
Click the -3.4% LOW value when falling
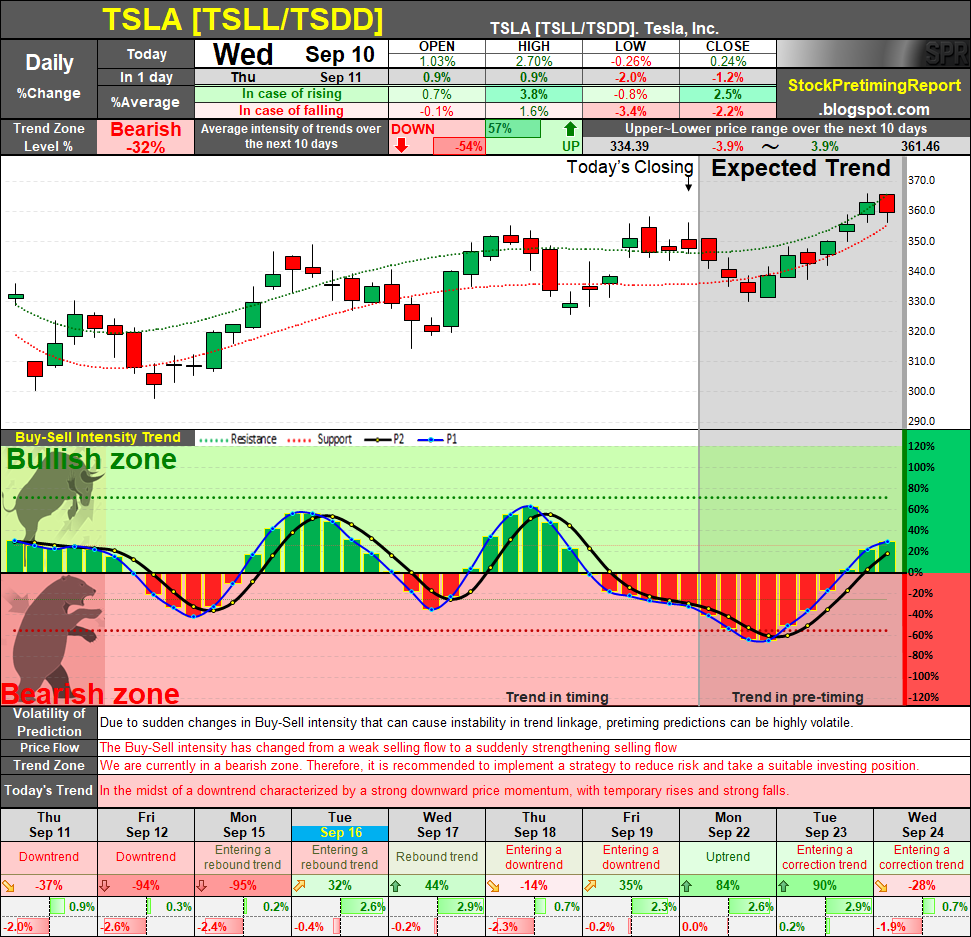(x=630, y=111)
